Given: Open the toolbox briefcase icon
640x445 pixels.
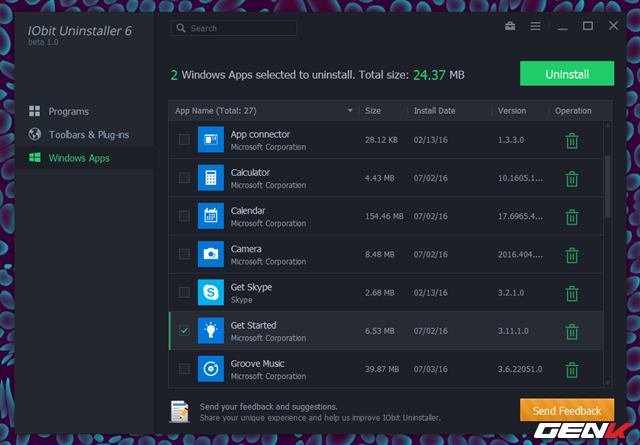Looking at the screenshot, I should pos(509,27).
